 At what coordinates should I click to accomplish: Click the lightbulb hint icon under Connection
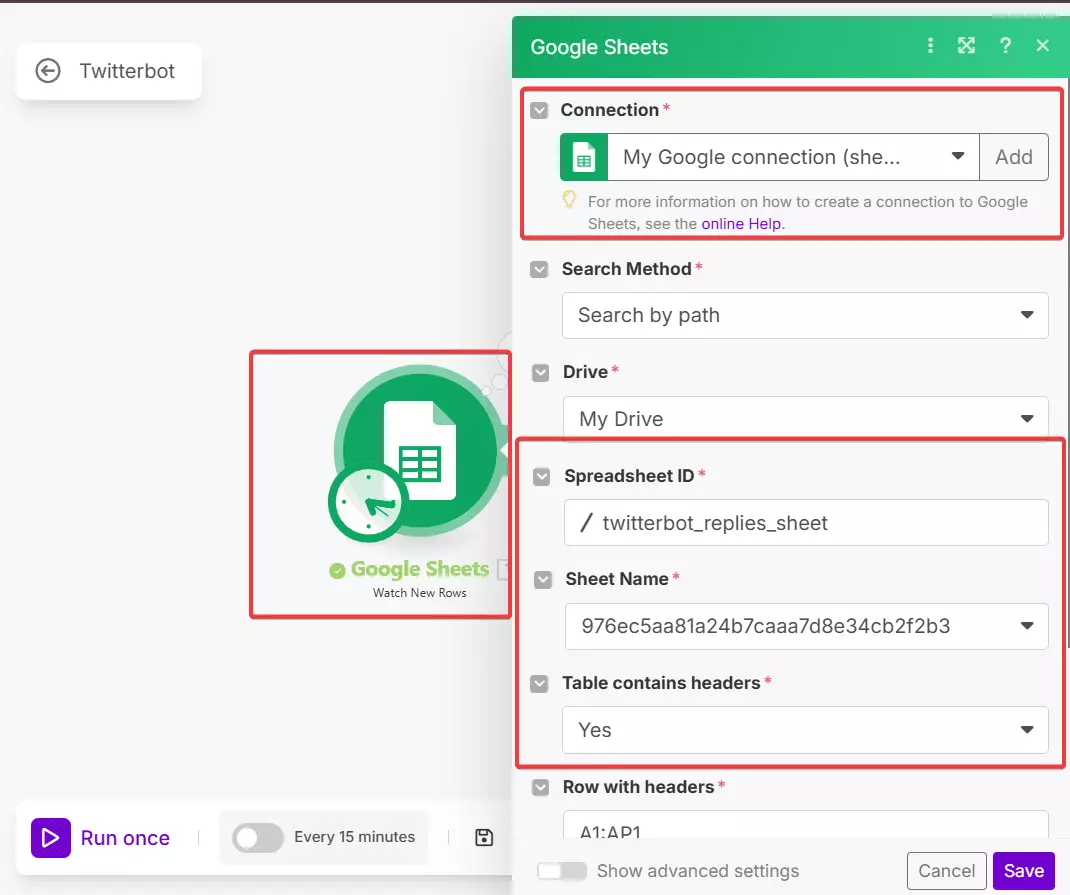coord(569,199)
